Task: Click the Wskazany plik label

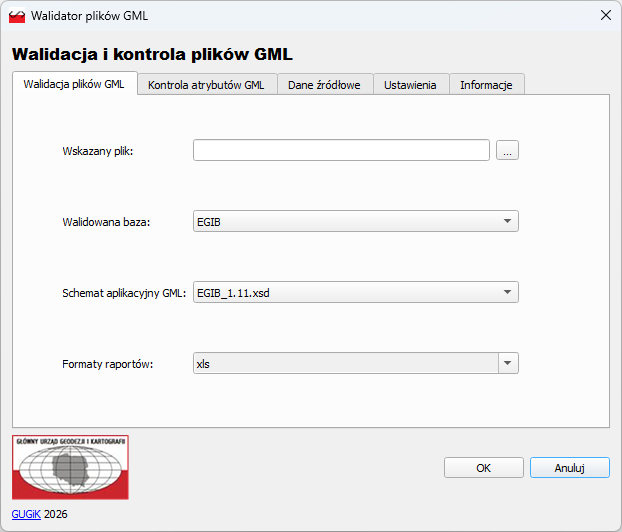Action: click(97, 151)
